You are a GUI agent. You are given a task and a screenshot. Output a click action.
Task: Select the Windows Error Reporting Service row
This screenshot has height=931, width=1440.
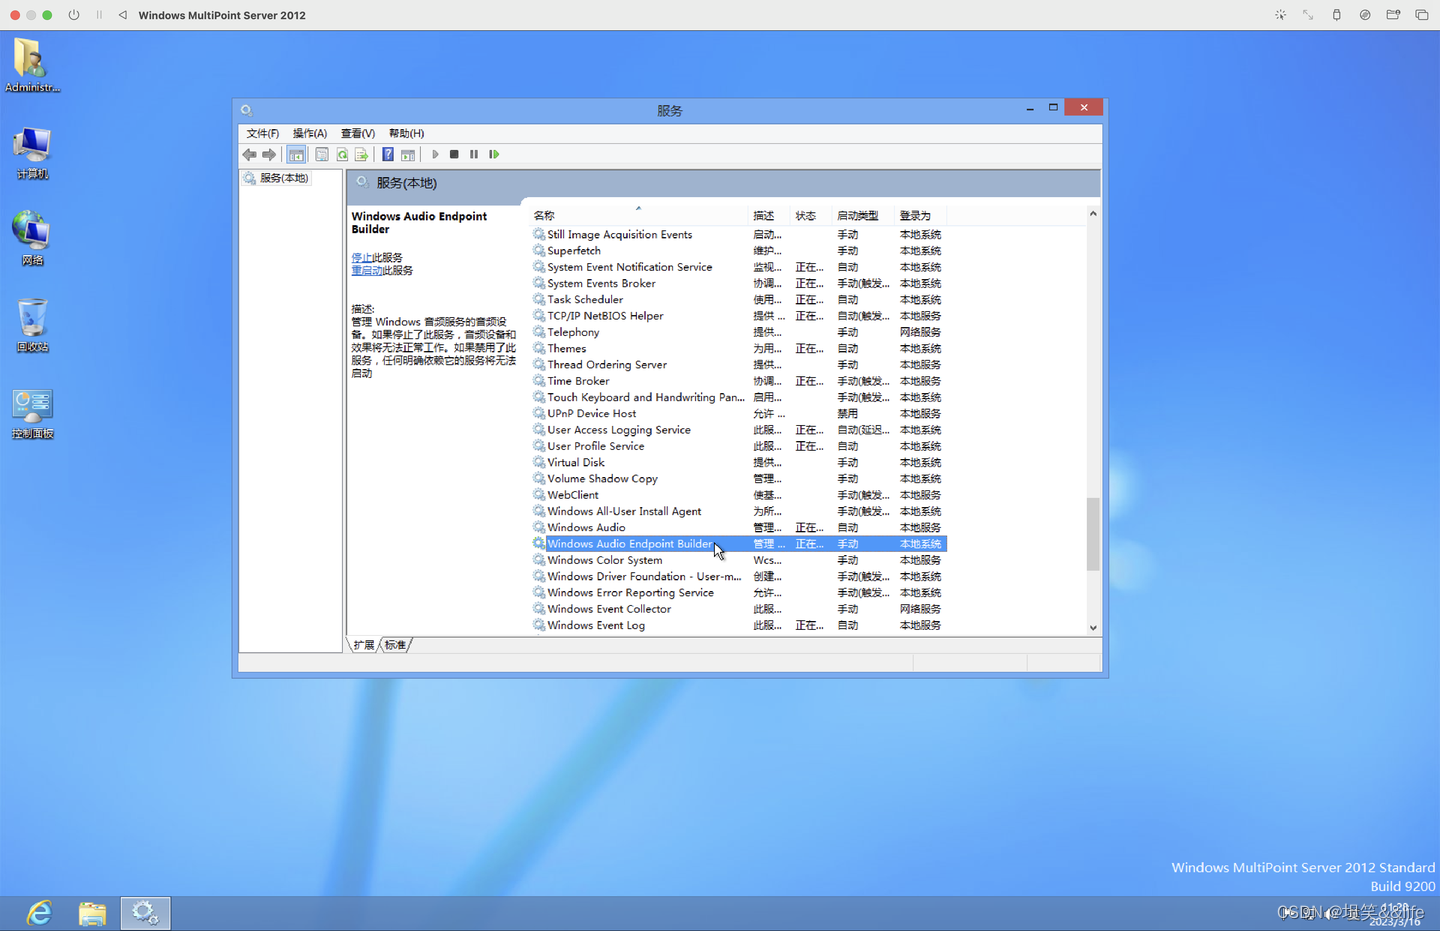(x=739, y=593)
